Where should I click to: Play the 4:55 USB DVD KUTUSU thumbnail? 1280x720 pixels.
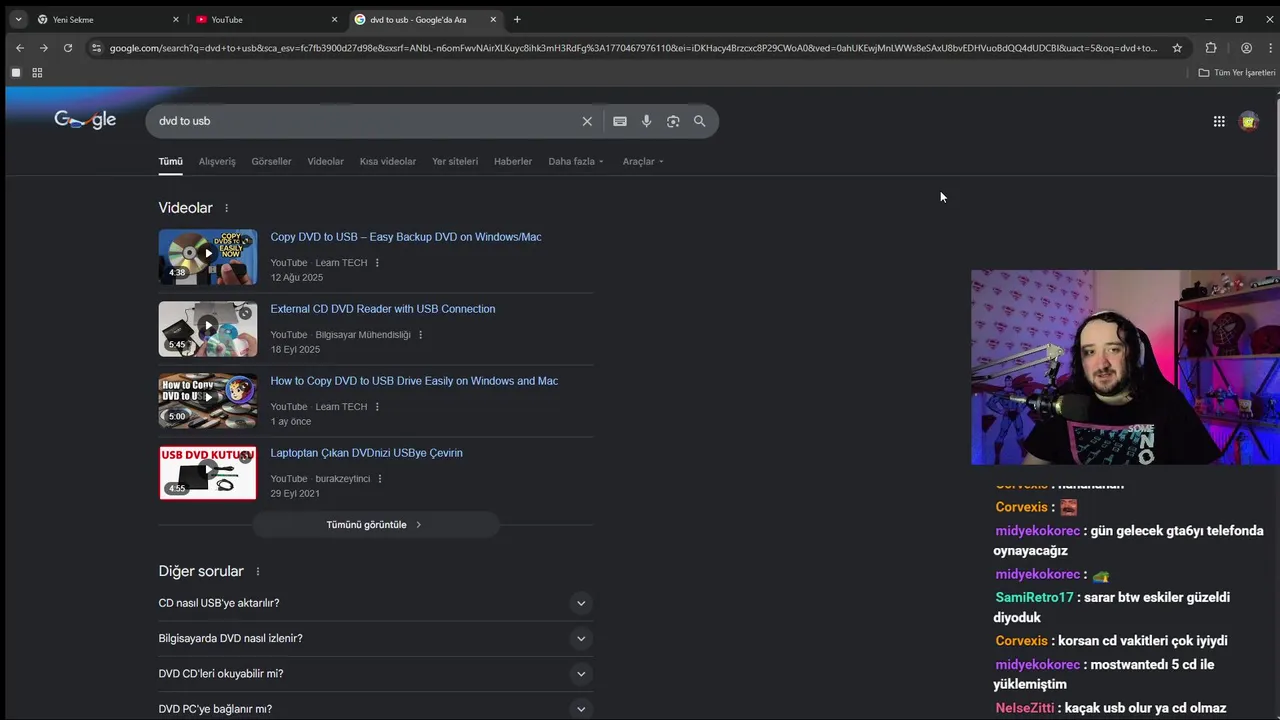pos(208,473)
